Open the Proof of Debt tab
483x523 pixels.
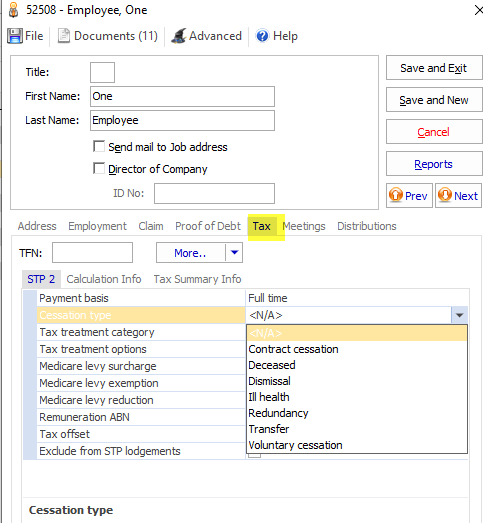208,226
